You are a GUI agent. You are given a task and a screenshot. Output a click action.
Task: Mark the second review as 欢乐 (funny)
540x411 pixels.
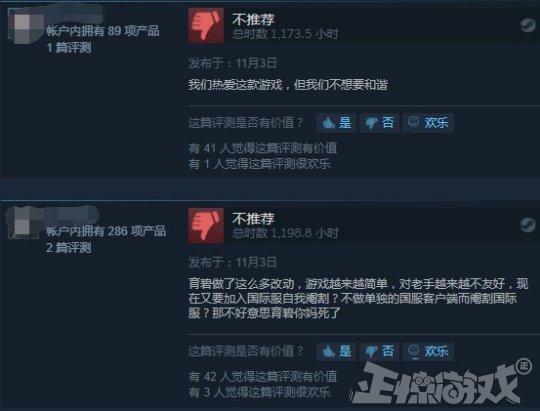coord(428,351)
